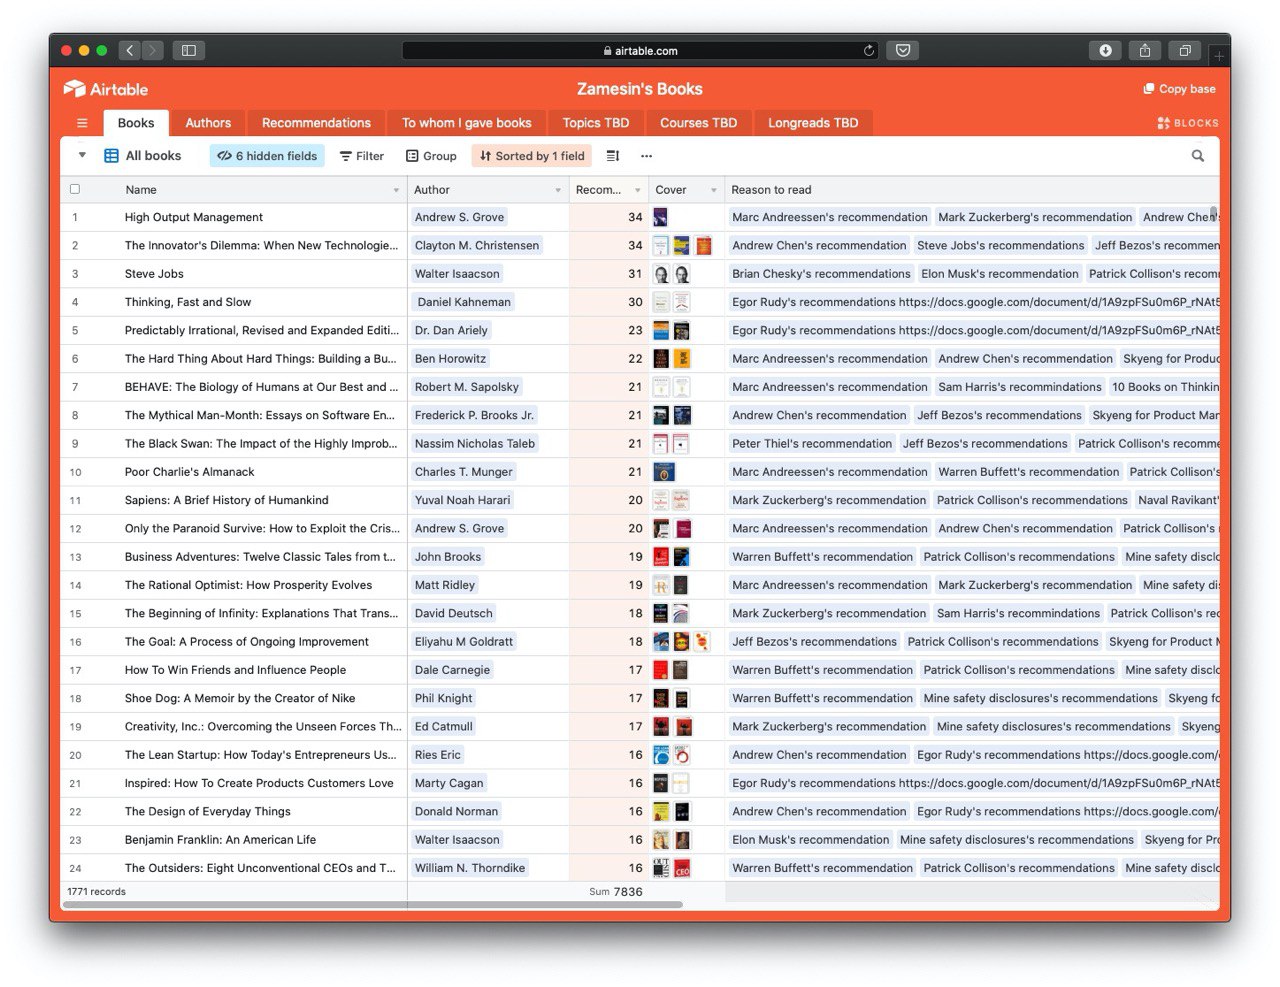Click the Filter button
The height and width of the screenshot is (987, 1280).
[x=362, y=156]
